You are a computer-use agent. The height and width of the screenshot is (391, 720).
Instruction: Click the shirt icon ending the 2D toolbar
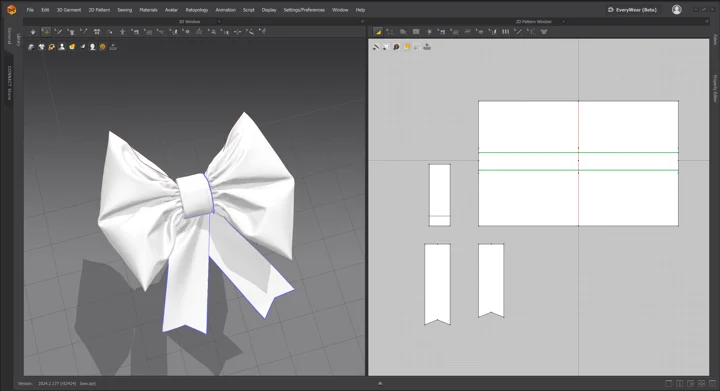point(544,32)
